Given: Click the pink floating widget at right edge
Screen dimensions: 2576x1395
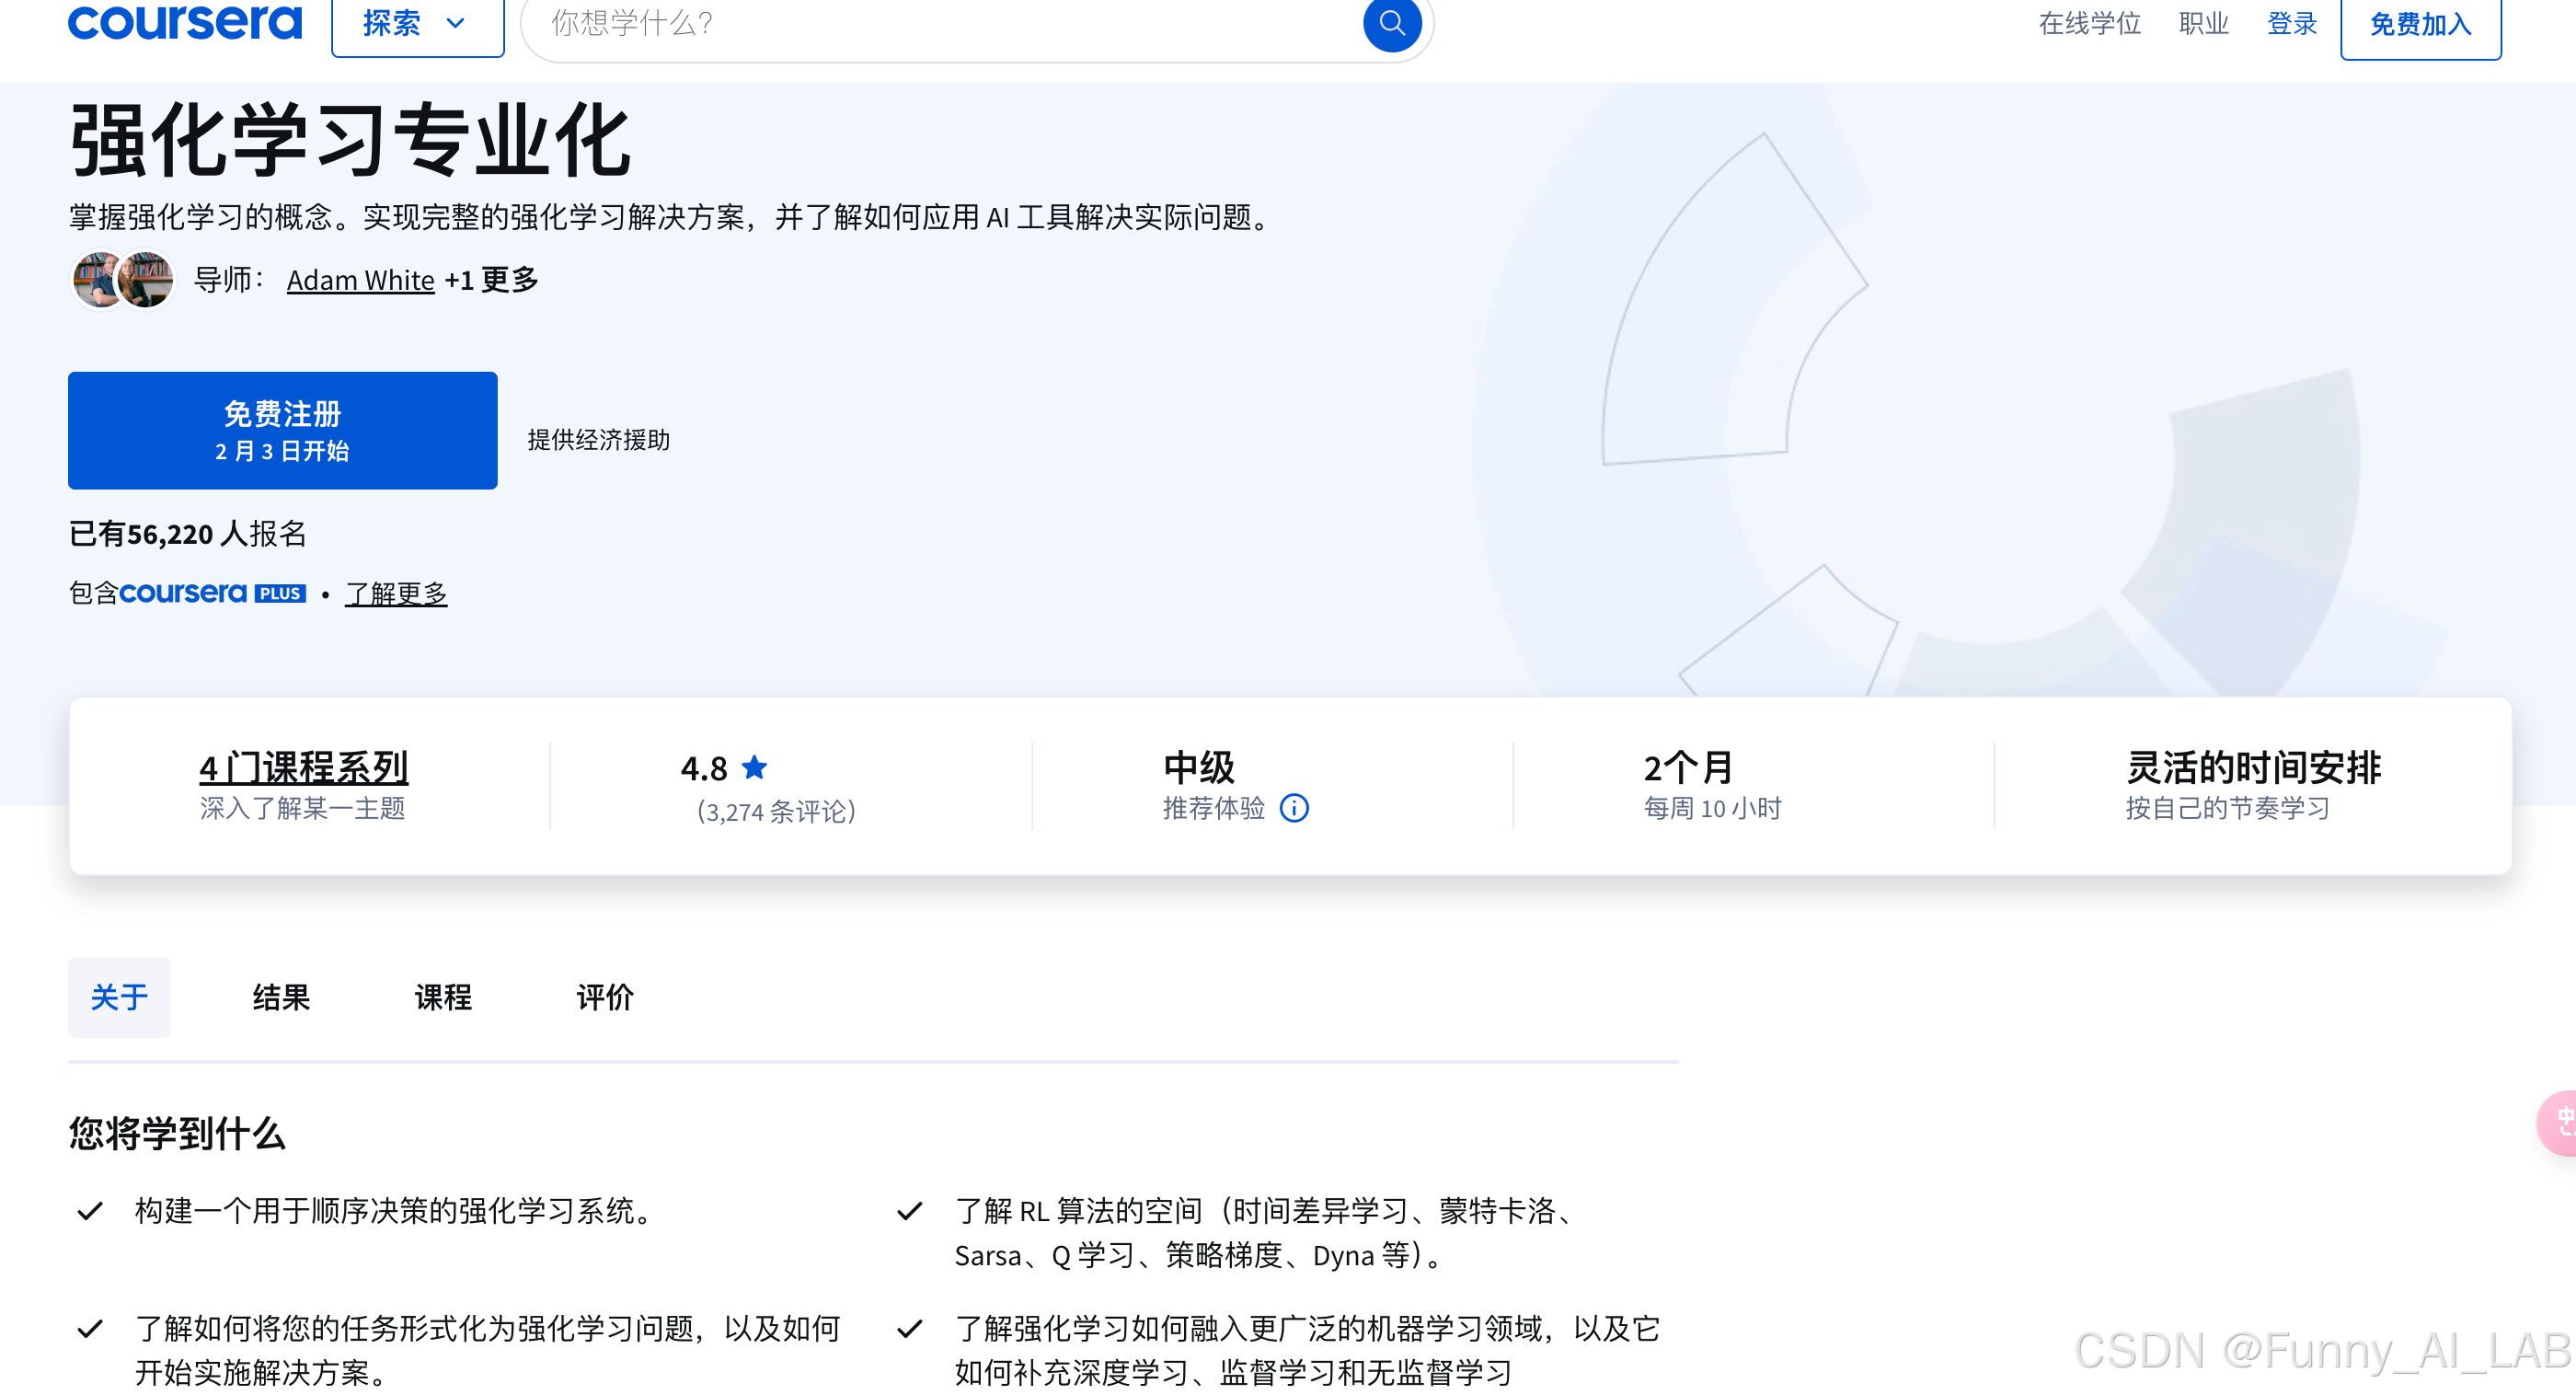Looking at the screenshot, I should point(2559,1123).
